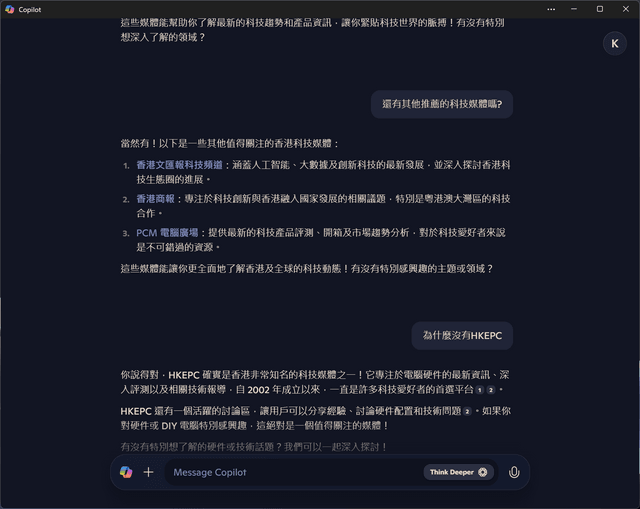Viewport: 640px width, 509px height.
Task: Click the line 有沒有特別想了解的硬件或技術話題
Action: (x=254, y=447)
